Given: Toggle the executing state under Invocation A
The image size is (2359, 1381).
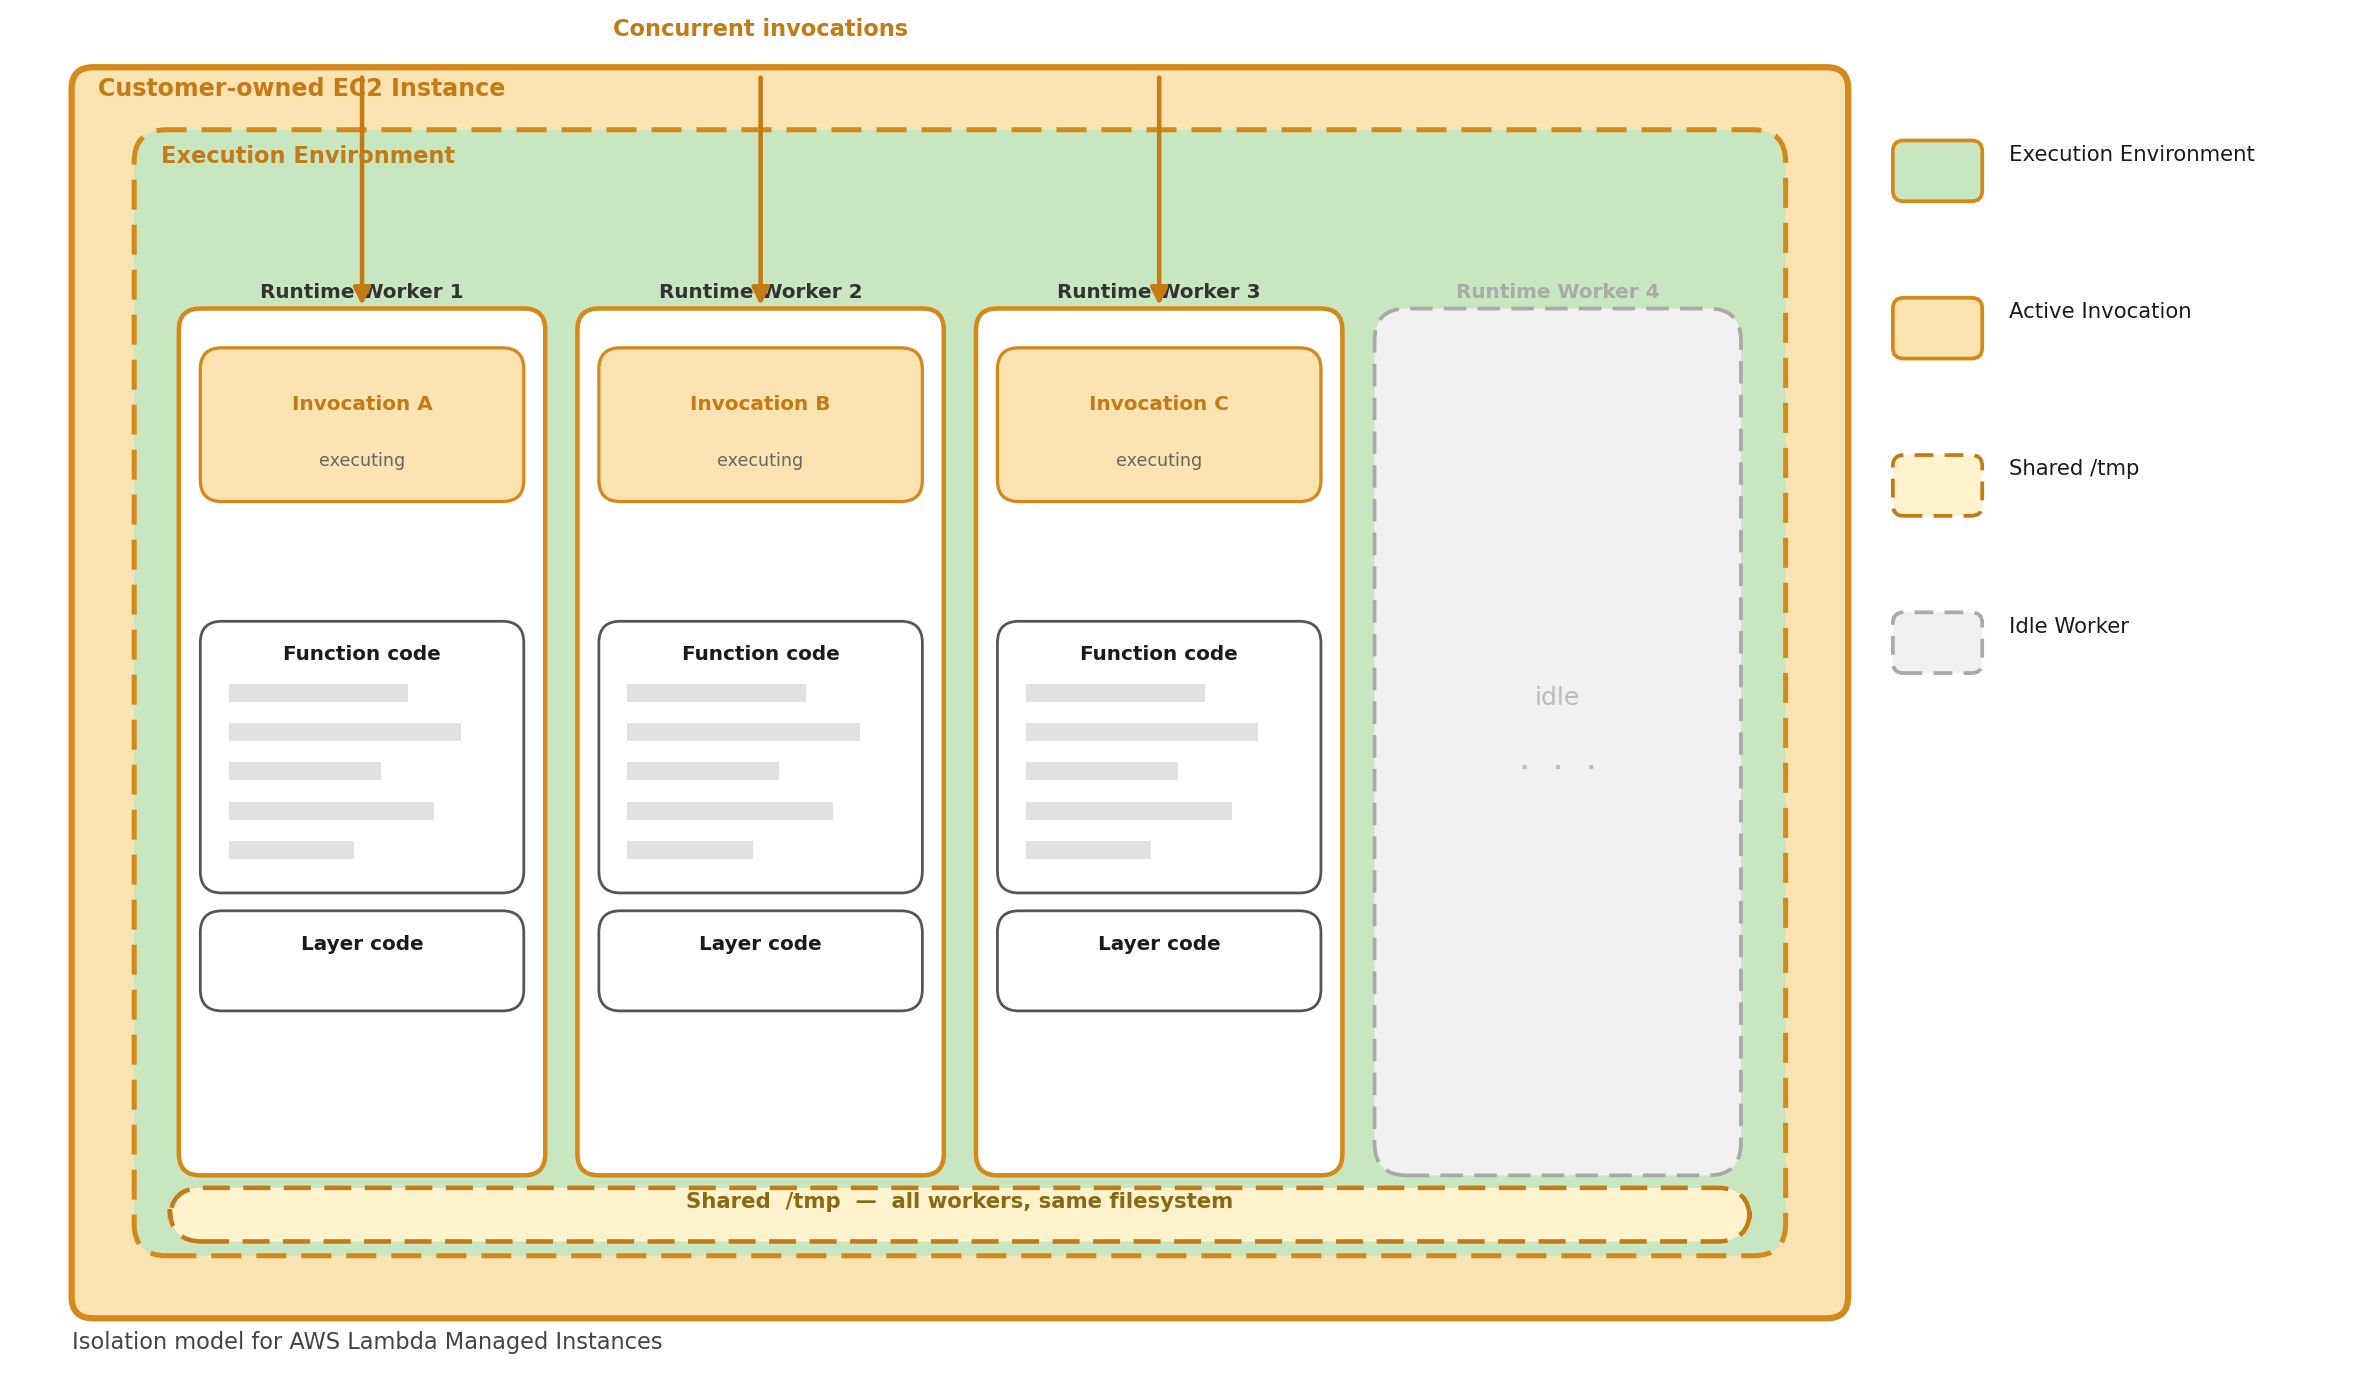Looking at the screenshot, I should tap(361, 459).
